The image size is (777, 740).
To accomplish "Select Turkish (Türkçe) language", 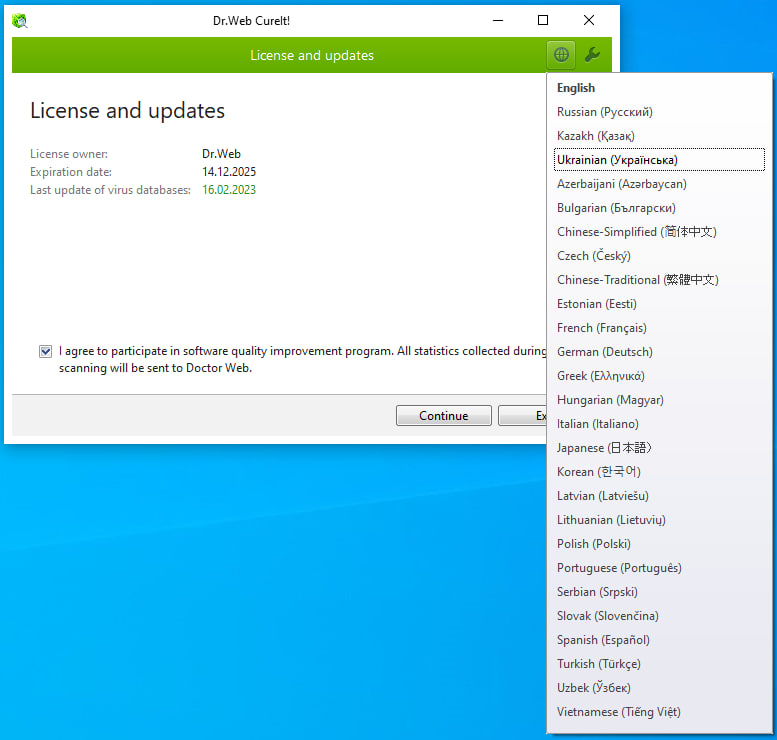I will [659, 664].
